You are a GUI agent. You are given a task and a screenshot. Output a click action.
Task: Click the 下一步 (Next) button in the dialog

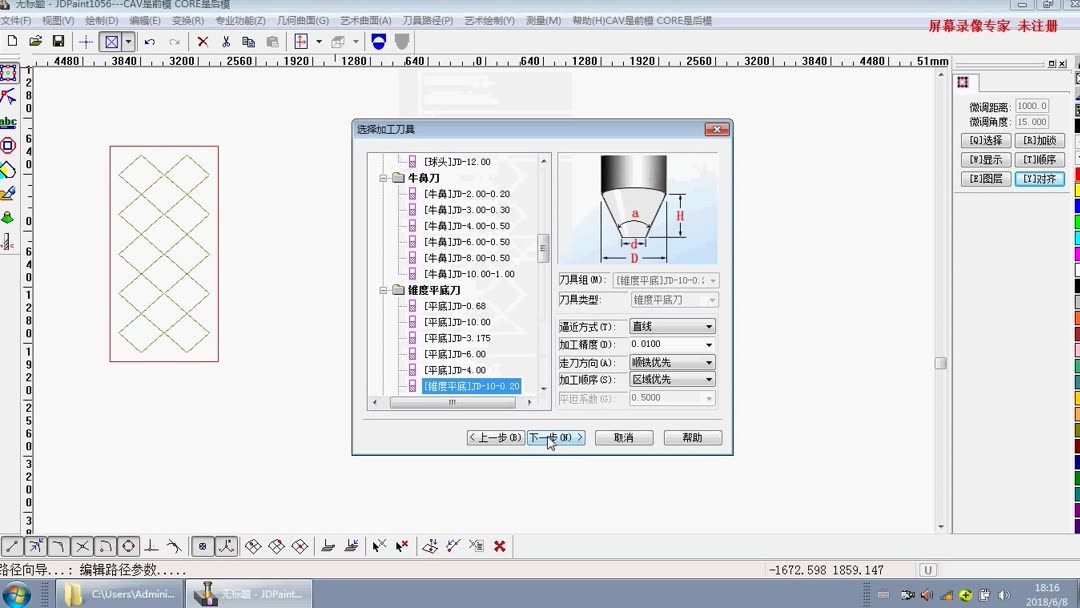click(556, 437)
